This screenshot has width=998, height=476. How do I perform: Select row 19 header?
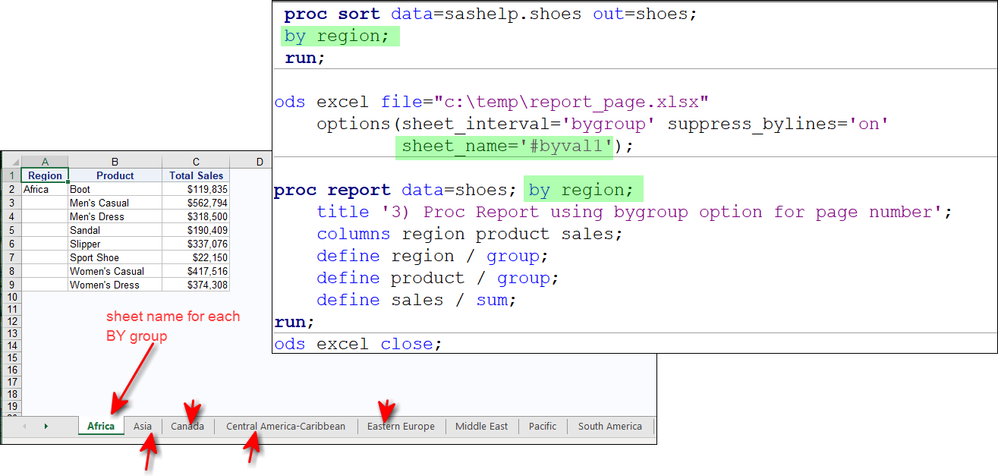click(x=11, y=406)
